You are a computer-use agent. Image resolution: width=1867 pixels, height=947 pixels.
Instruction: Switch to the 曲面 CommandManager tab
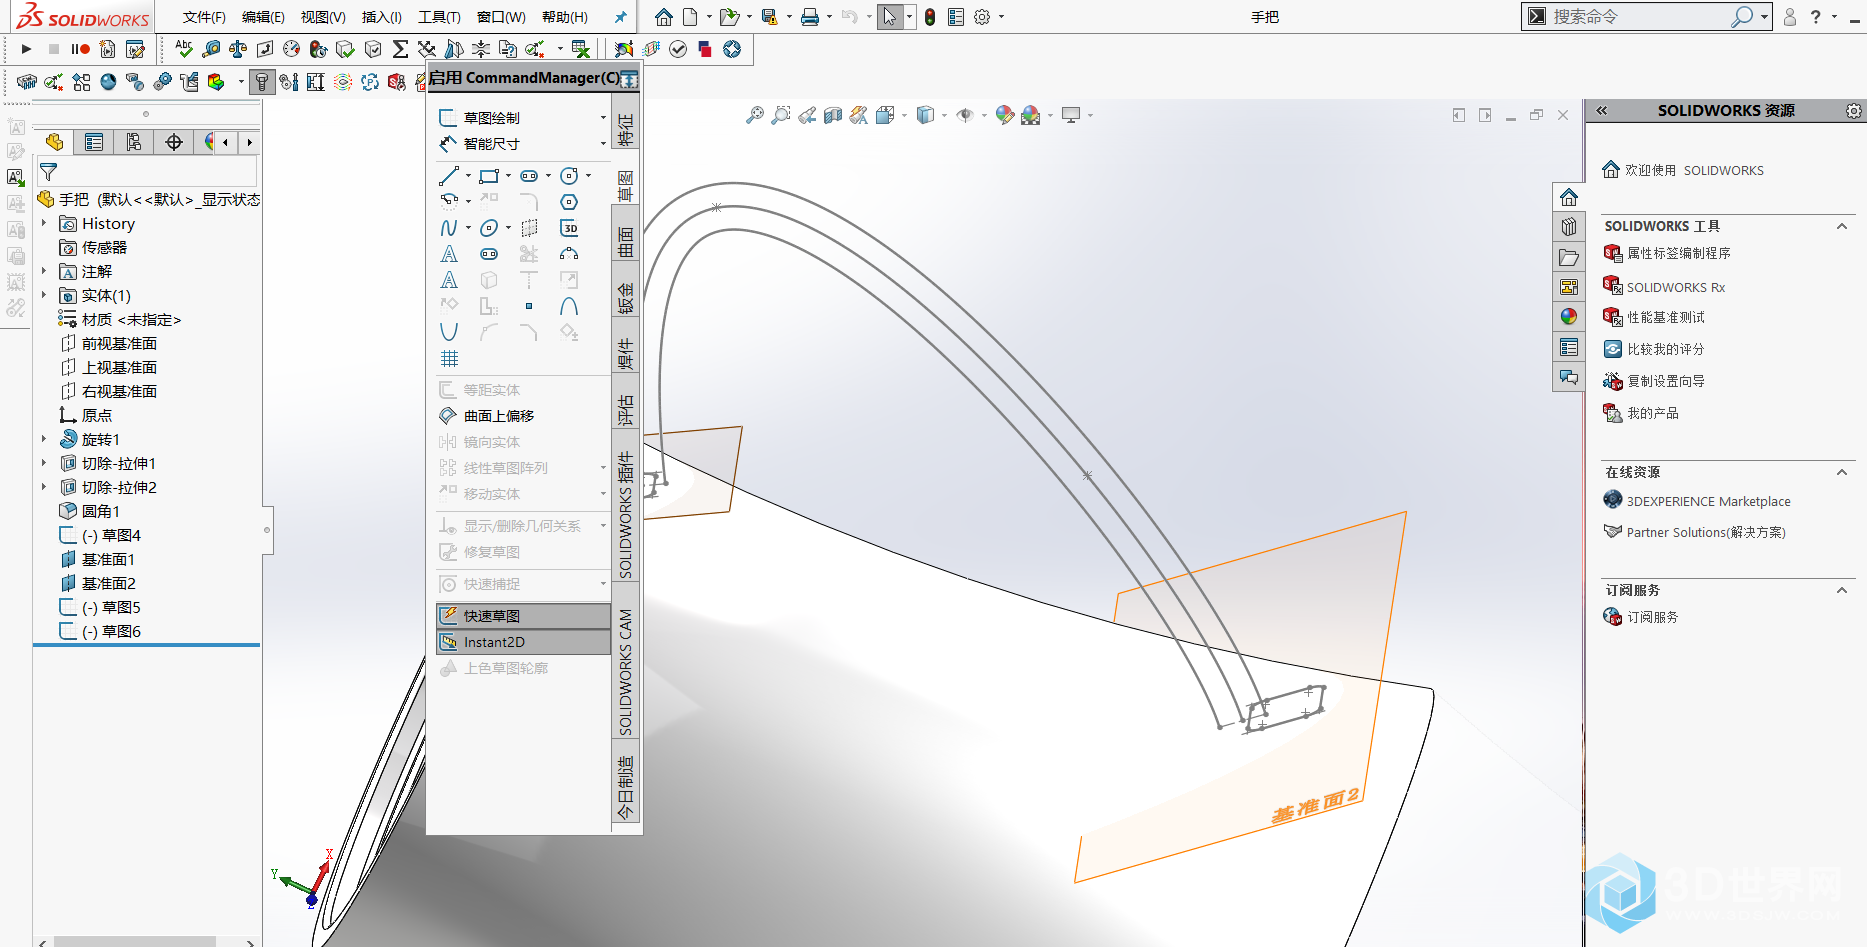[x=626, y=243]
